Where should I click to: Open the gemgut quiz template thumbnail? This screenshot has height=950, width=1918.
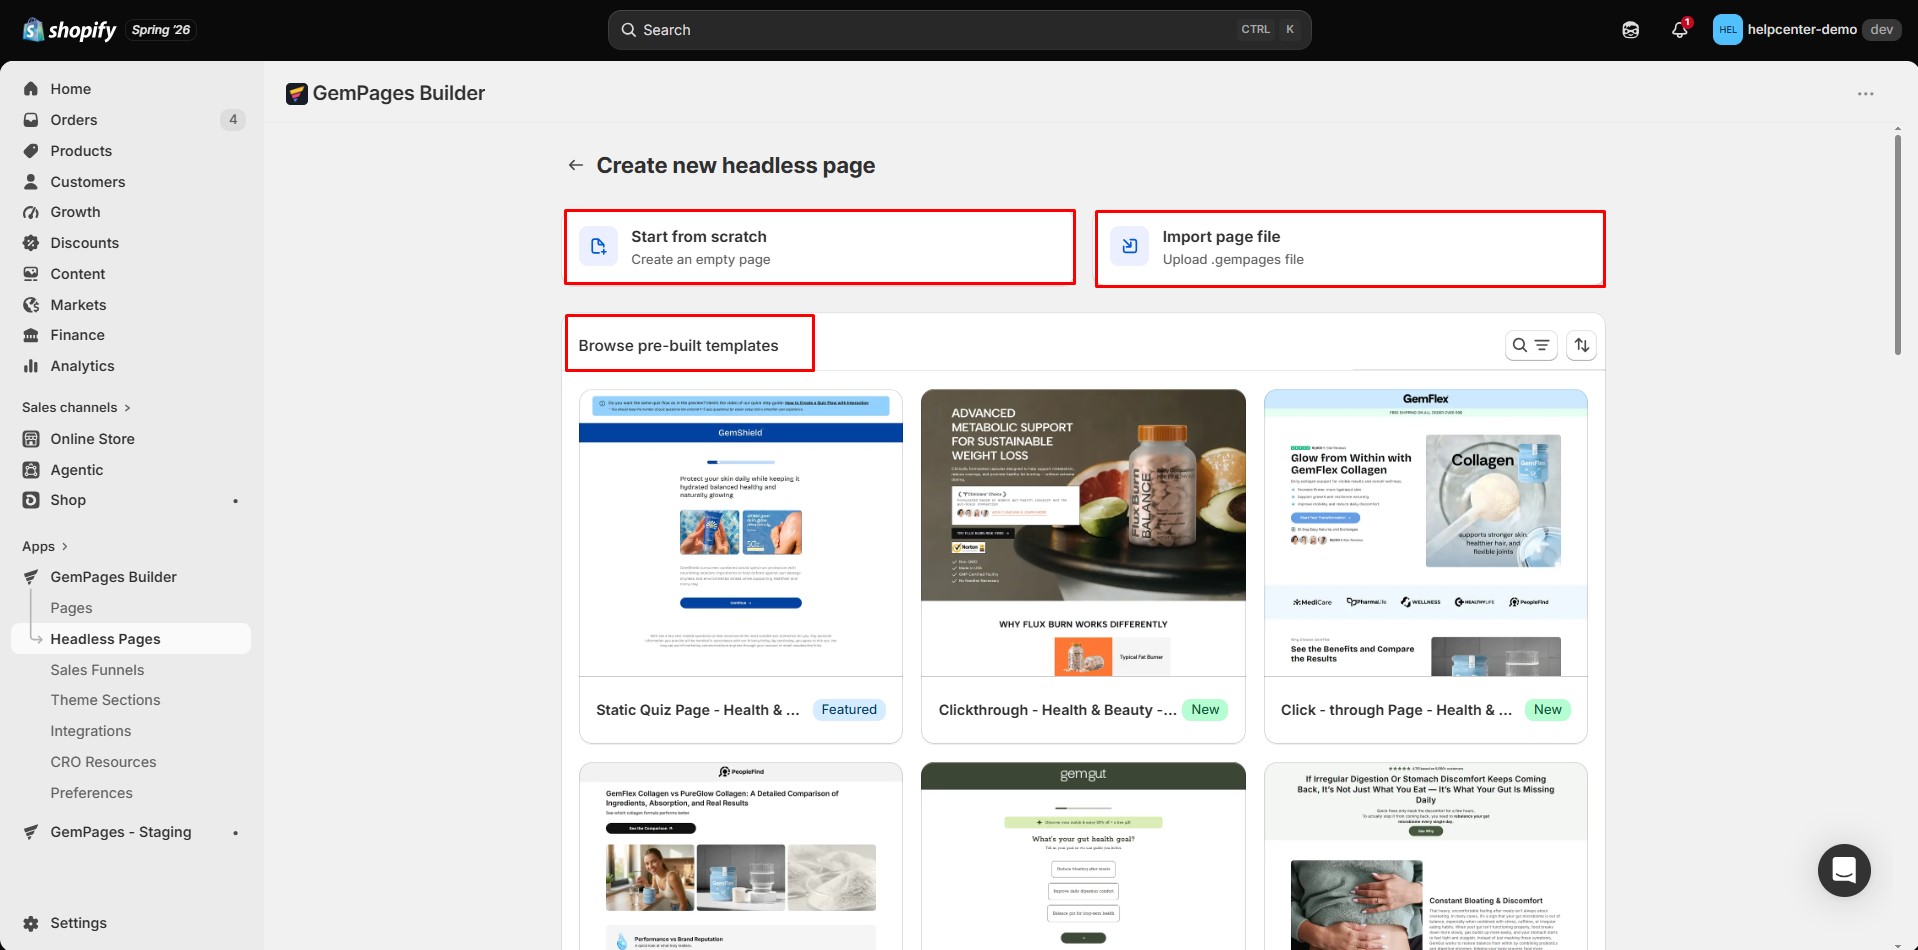coord(1083,856)
